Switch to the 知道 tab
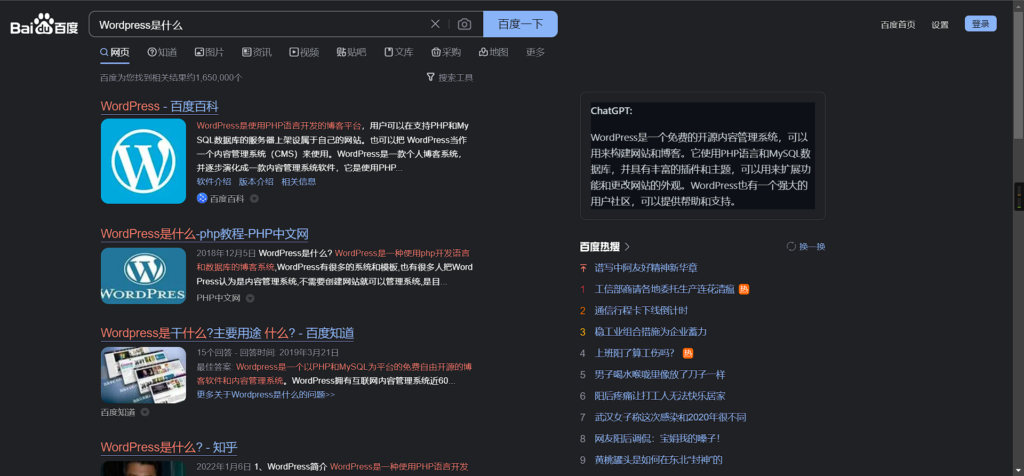Viewport: 1024px width, 476px height. click(x=162, y=52)
